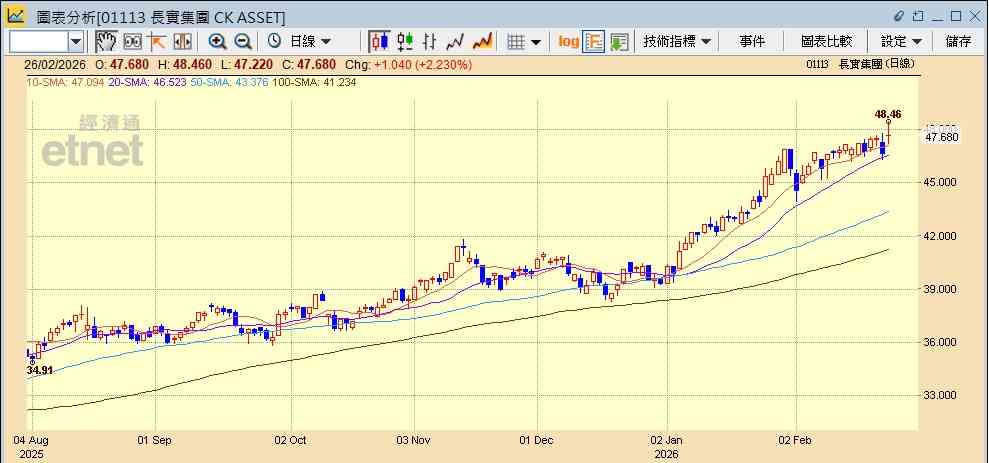This screenshot has height=463, width=989.
Task: Open the 技術指標 dropdown menu
Action: pyautogui.click(x=677, y=42)
